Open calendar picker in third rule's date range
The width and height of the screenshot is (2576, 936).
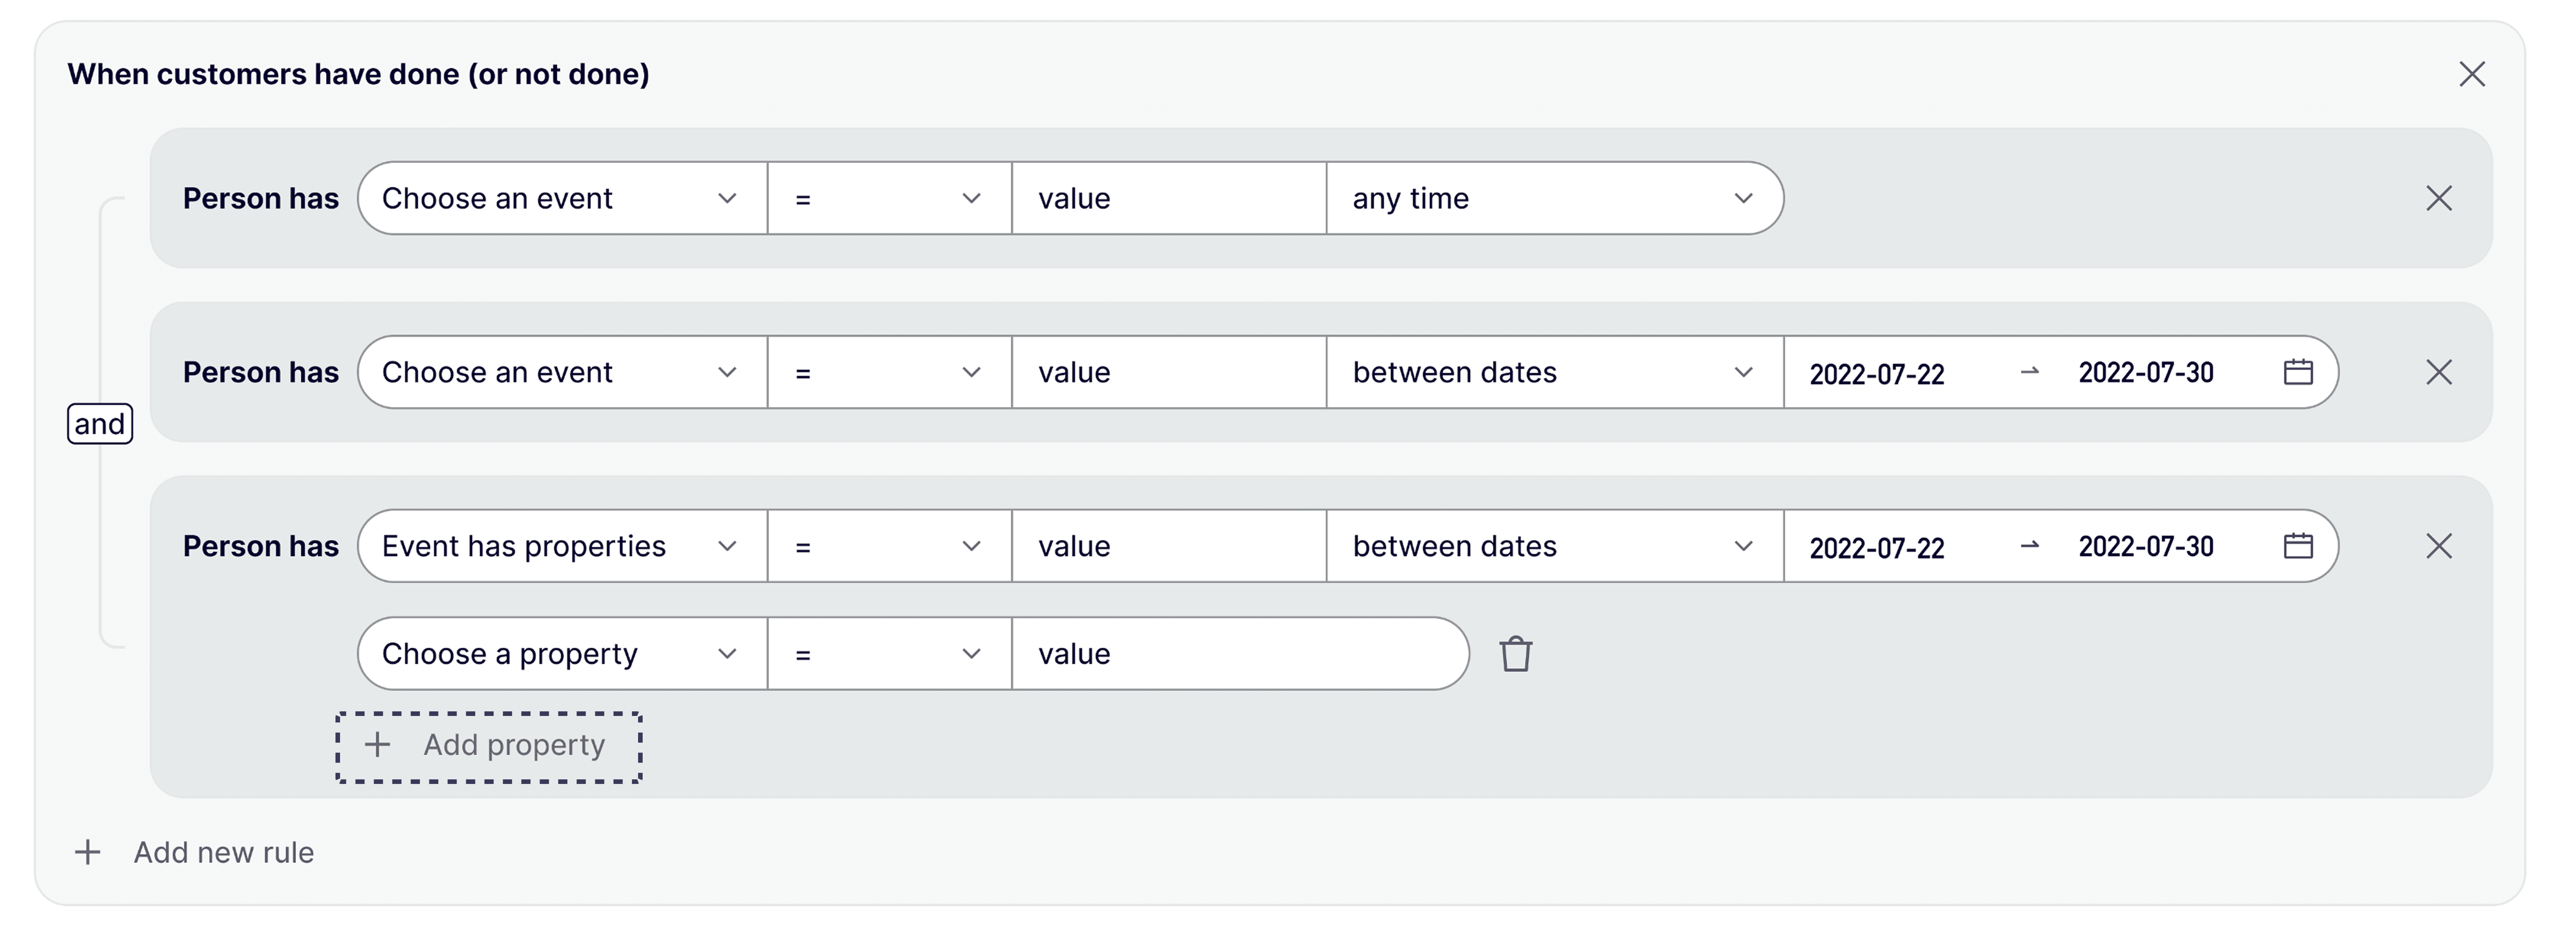click(2298, 546)
